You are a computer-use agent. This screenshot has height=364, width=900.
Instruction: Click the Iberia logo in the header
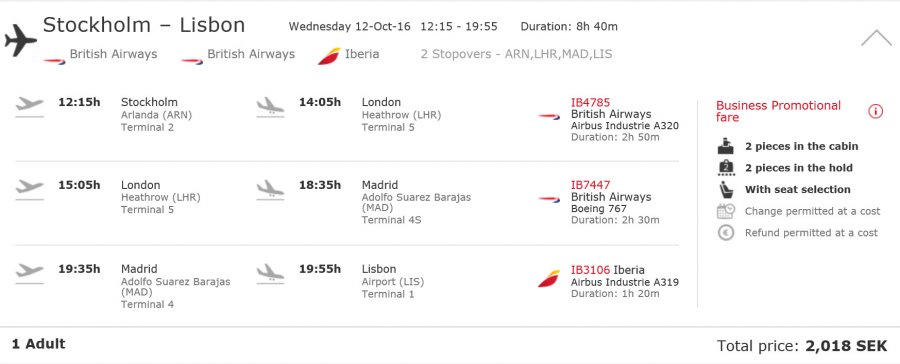coord(329,56)
